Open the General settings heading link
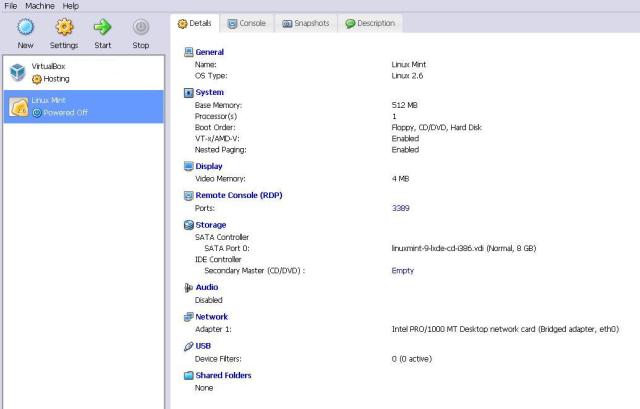The height and width of the screenshot is (409, 640). [x=209, y=52]
